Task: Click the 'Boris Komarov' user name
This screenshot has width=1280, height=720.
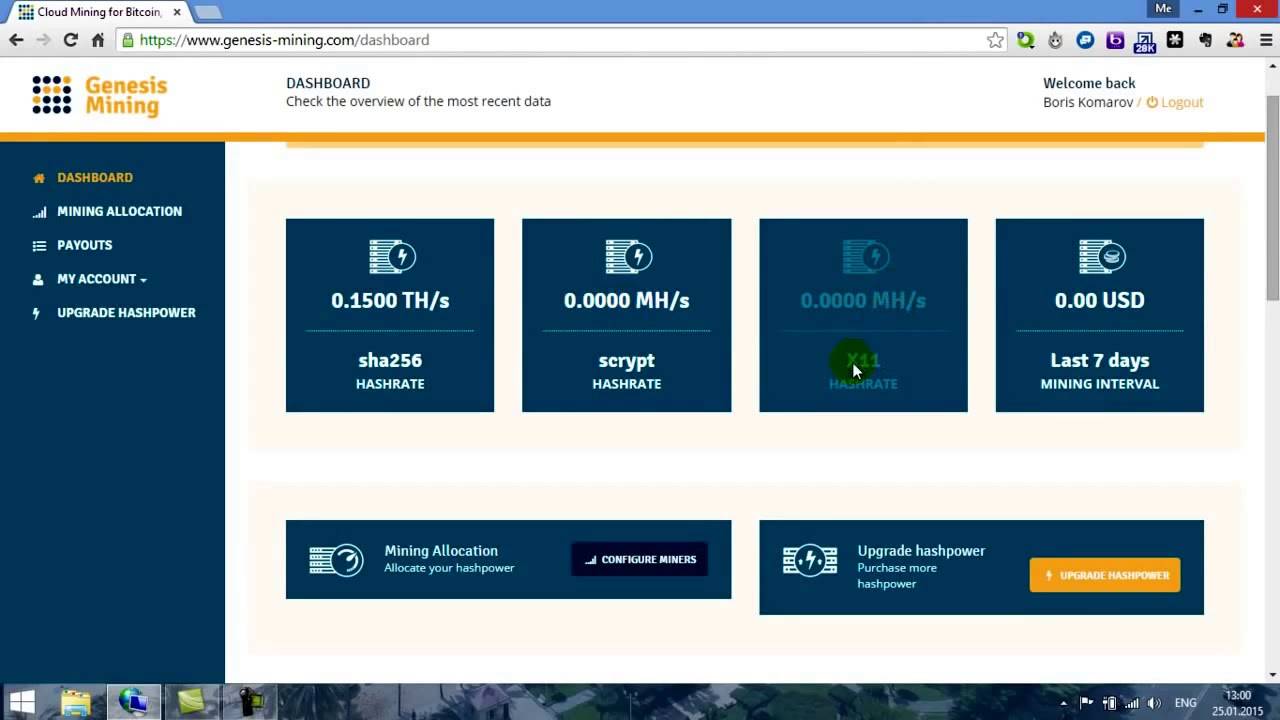Action: (x=1088, y=102)
